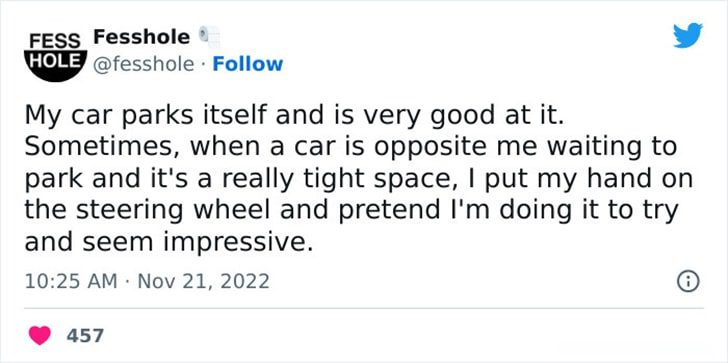Open the Twitter bird logo
The image size is (728, 363).
pos(688,35)
